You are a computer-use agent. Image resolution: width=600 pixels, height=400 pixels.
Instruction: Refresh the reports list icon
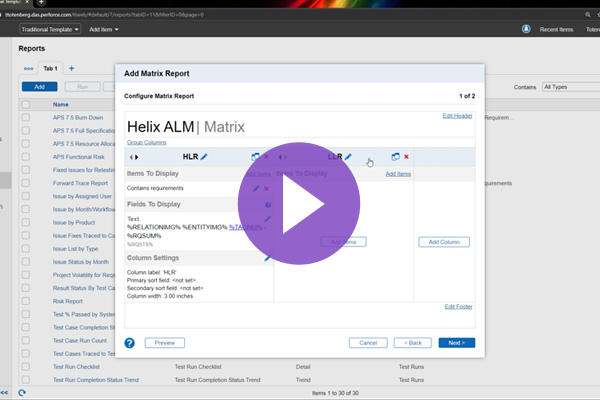[x=22, y=392]
